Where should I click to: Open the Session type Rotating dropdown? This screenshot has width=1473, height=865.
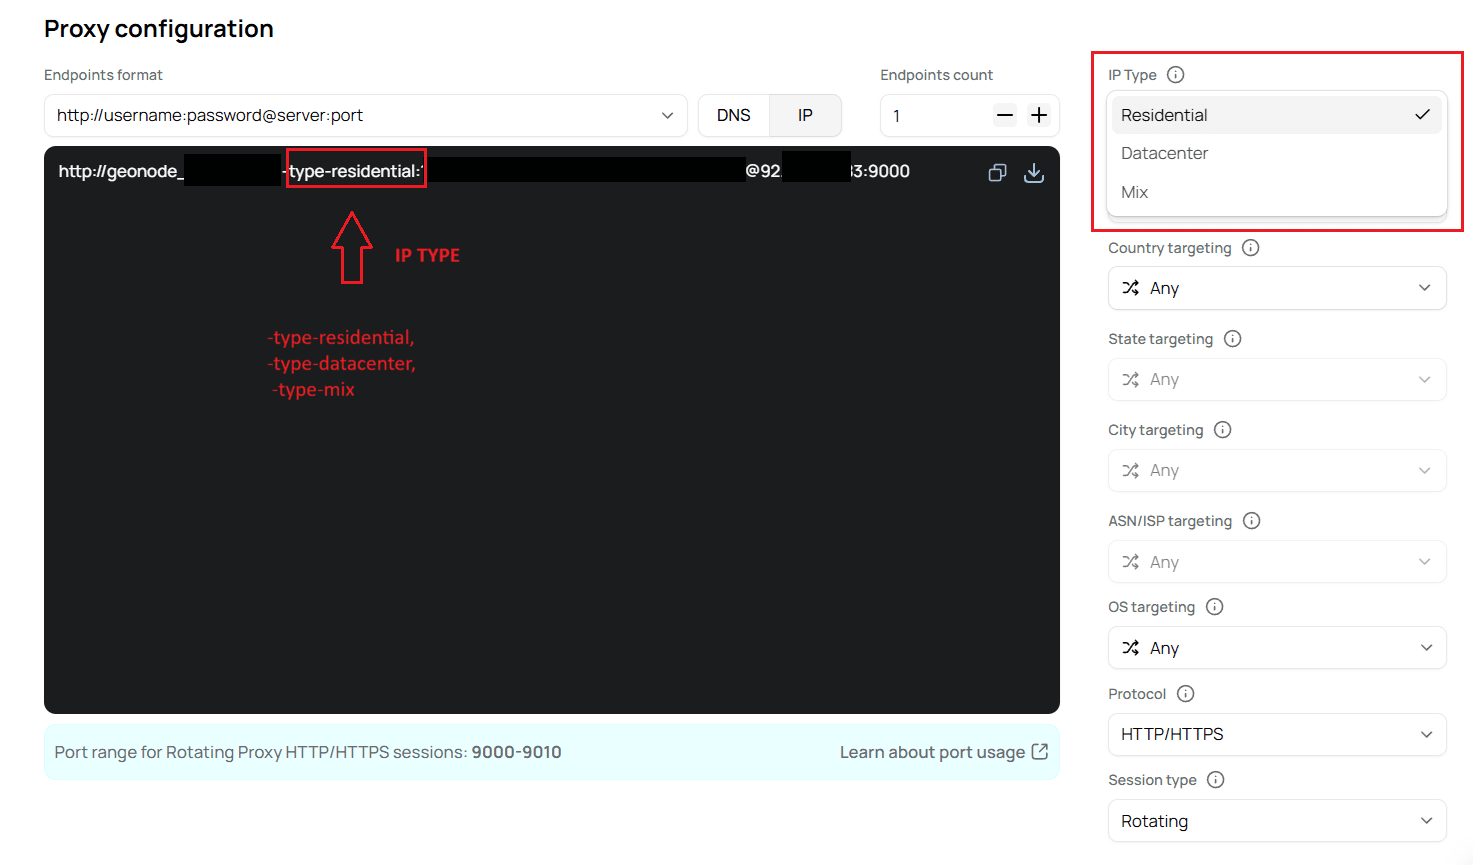(x=1277, y=821)
